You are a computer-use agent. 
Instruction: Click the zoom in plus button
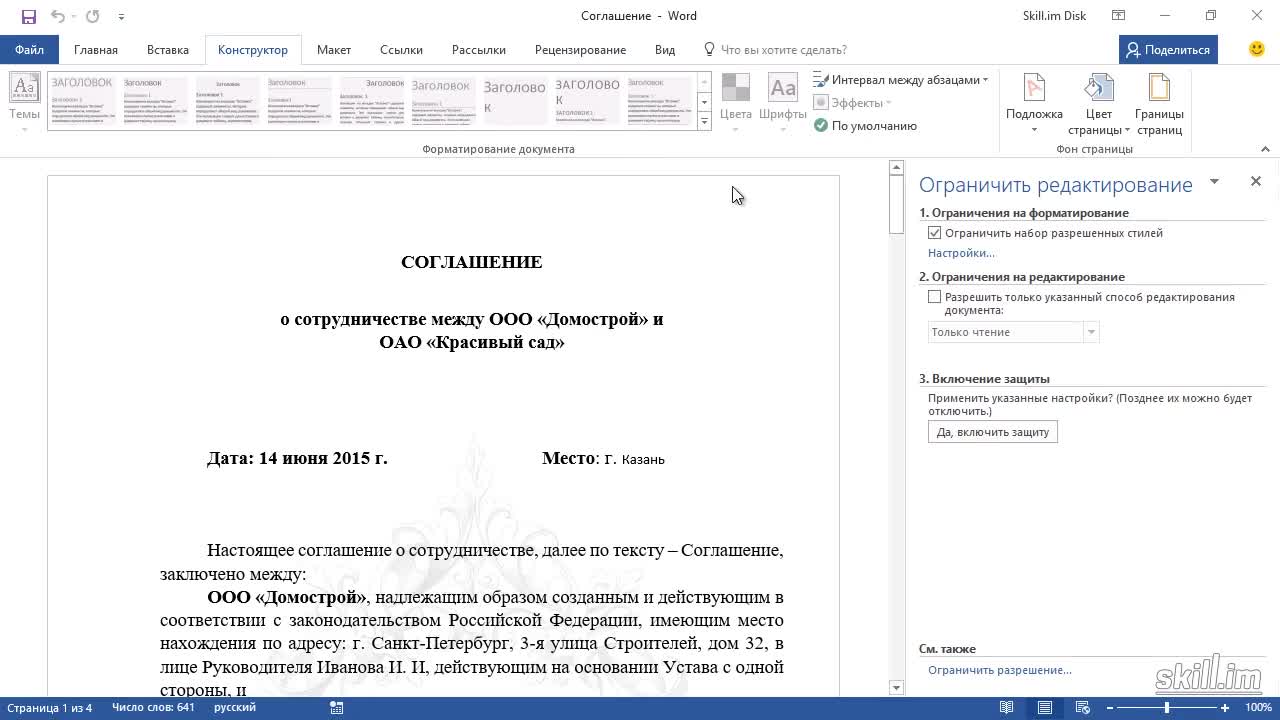click(1225, 708)
